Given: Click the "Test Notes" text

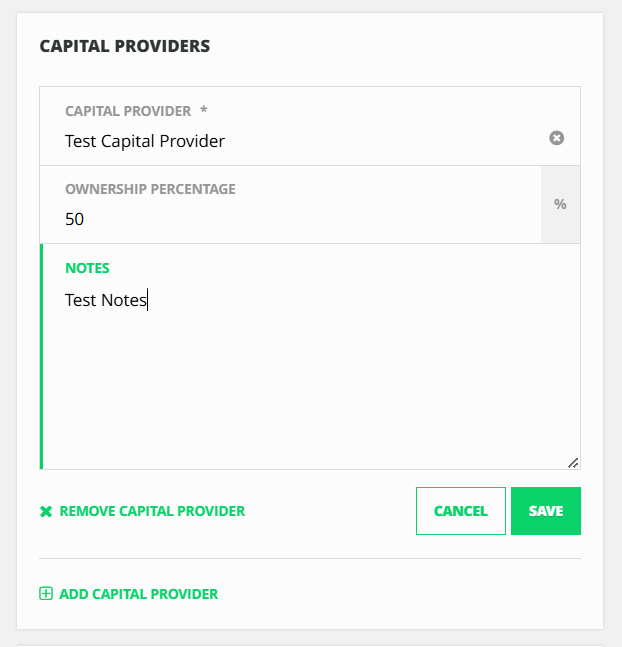Looking at the screenshot, I should pyautogui.click(x=106, y=300).
